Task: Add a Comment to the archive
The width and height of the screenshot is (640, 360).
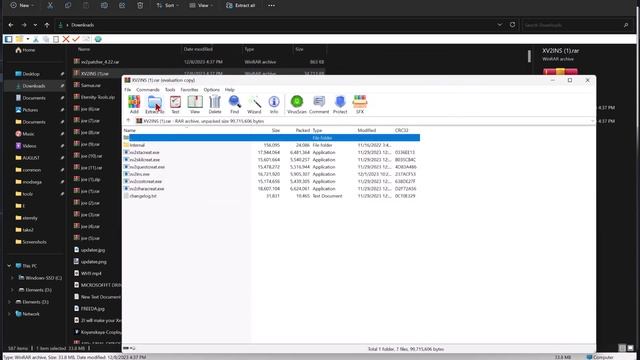Action: point(319,104)
